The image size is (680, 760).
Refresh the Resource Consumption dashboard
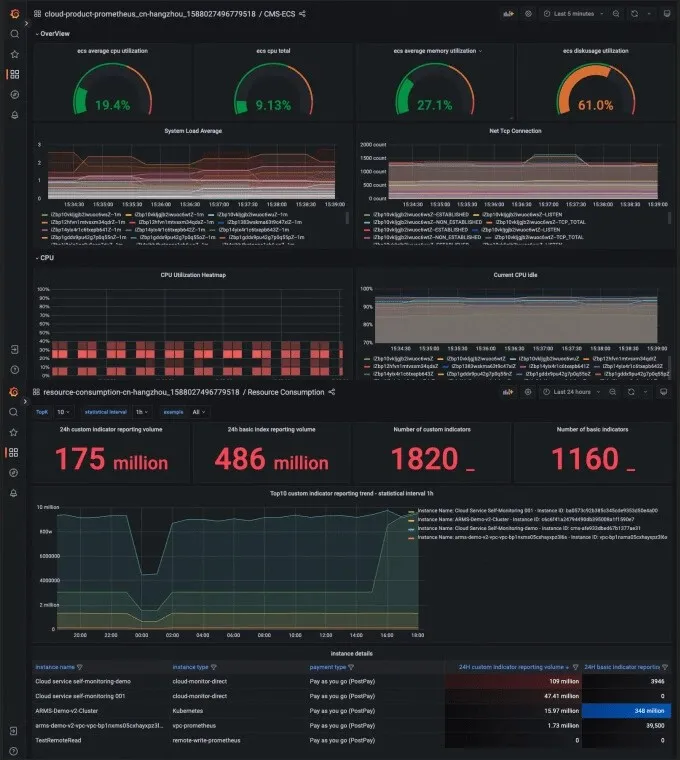631,392
